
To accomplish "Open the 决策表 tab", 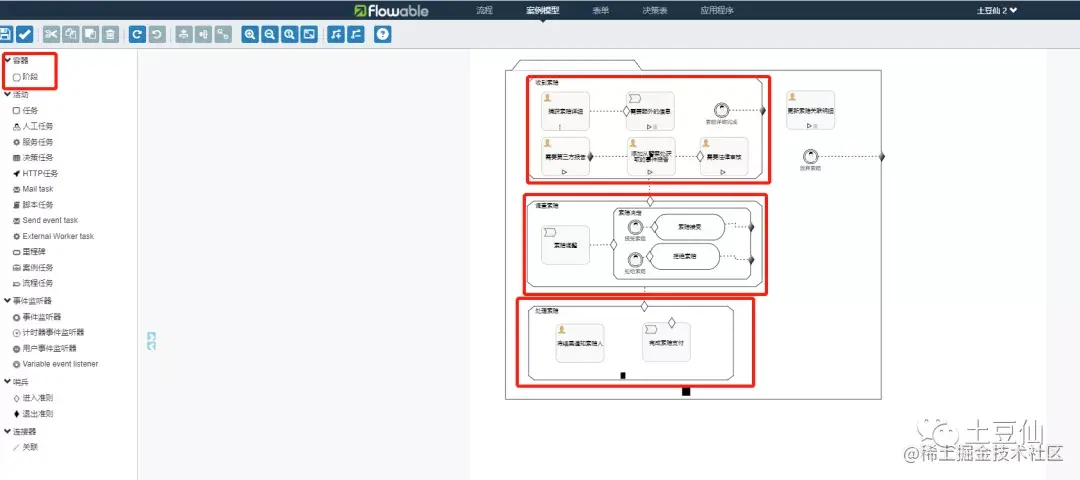I will coord(655,10).
